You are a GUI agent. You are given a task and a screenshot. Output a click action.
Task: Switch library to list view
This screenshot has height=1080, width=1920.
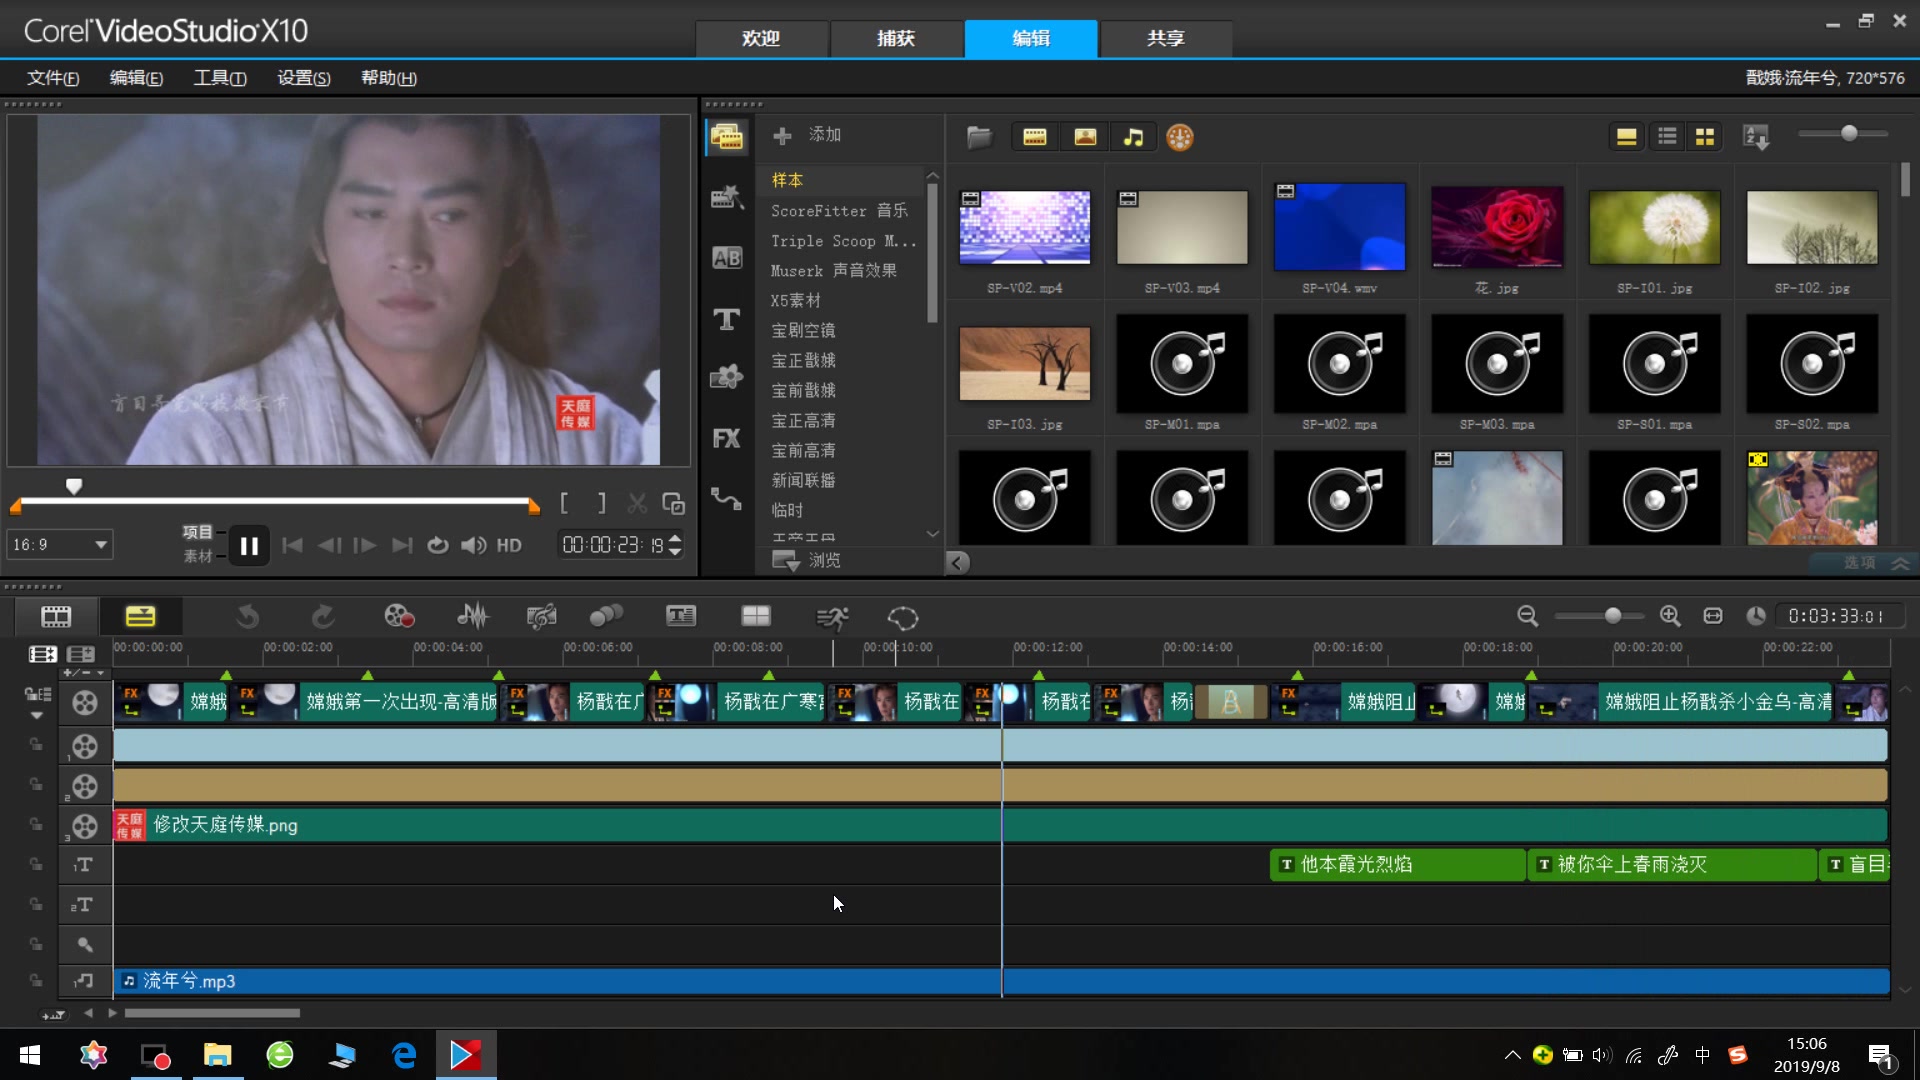click(1667, 136)
